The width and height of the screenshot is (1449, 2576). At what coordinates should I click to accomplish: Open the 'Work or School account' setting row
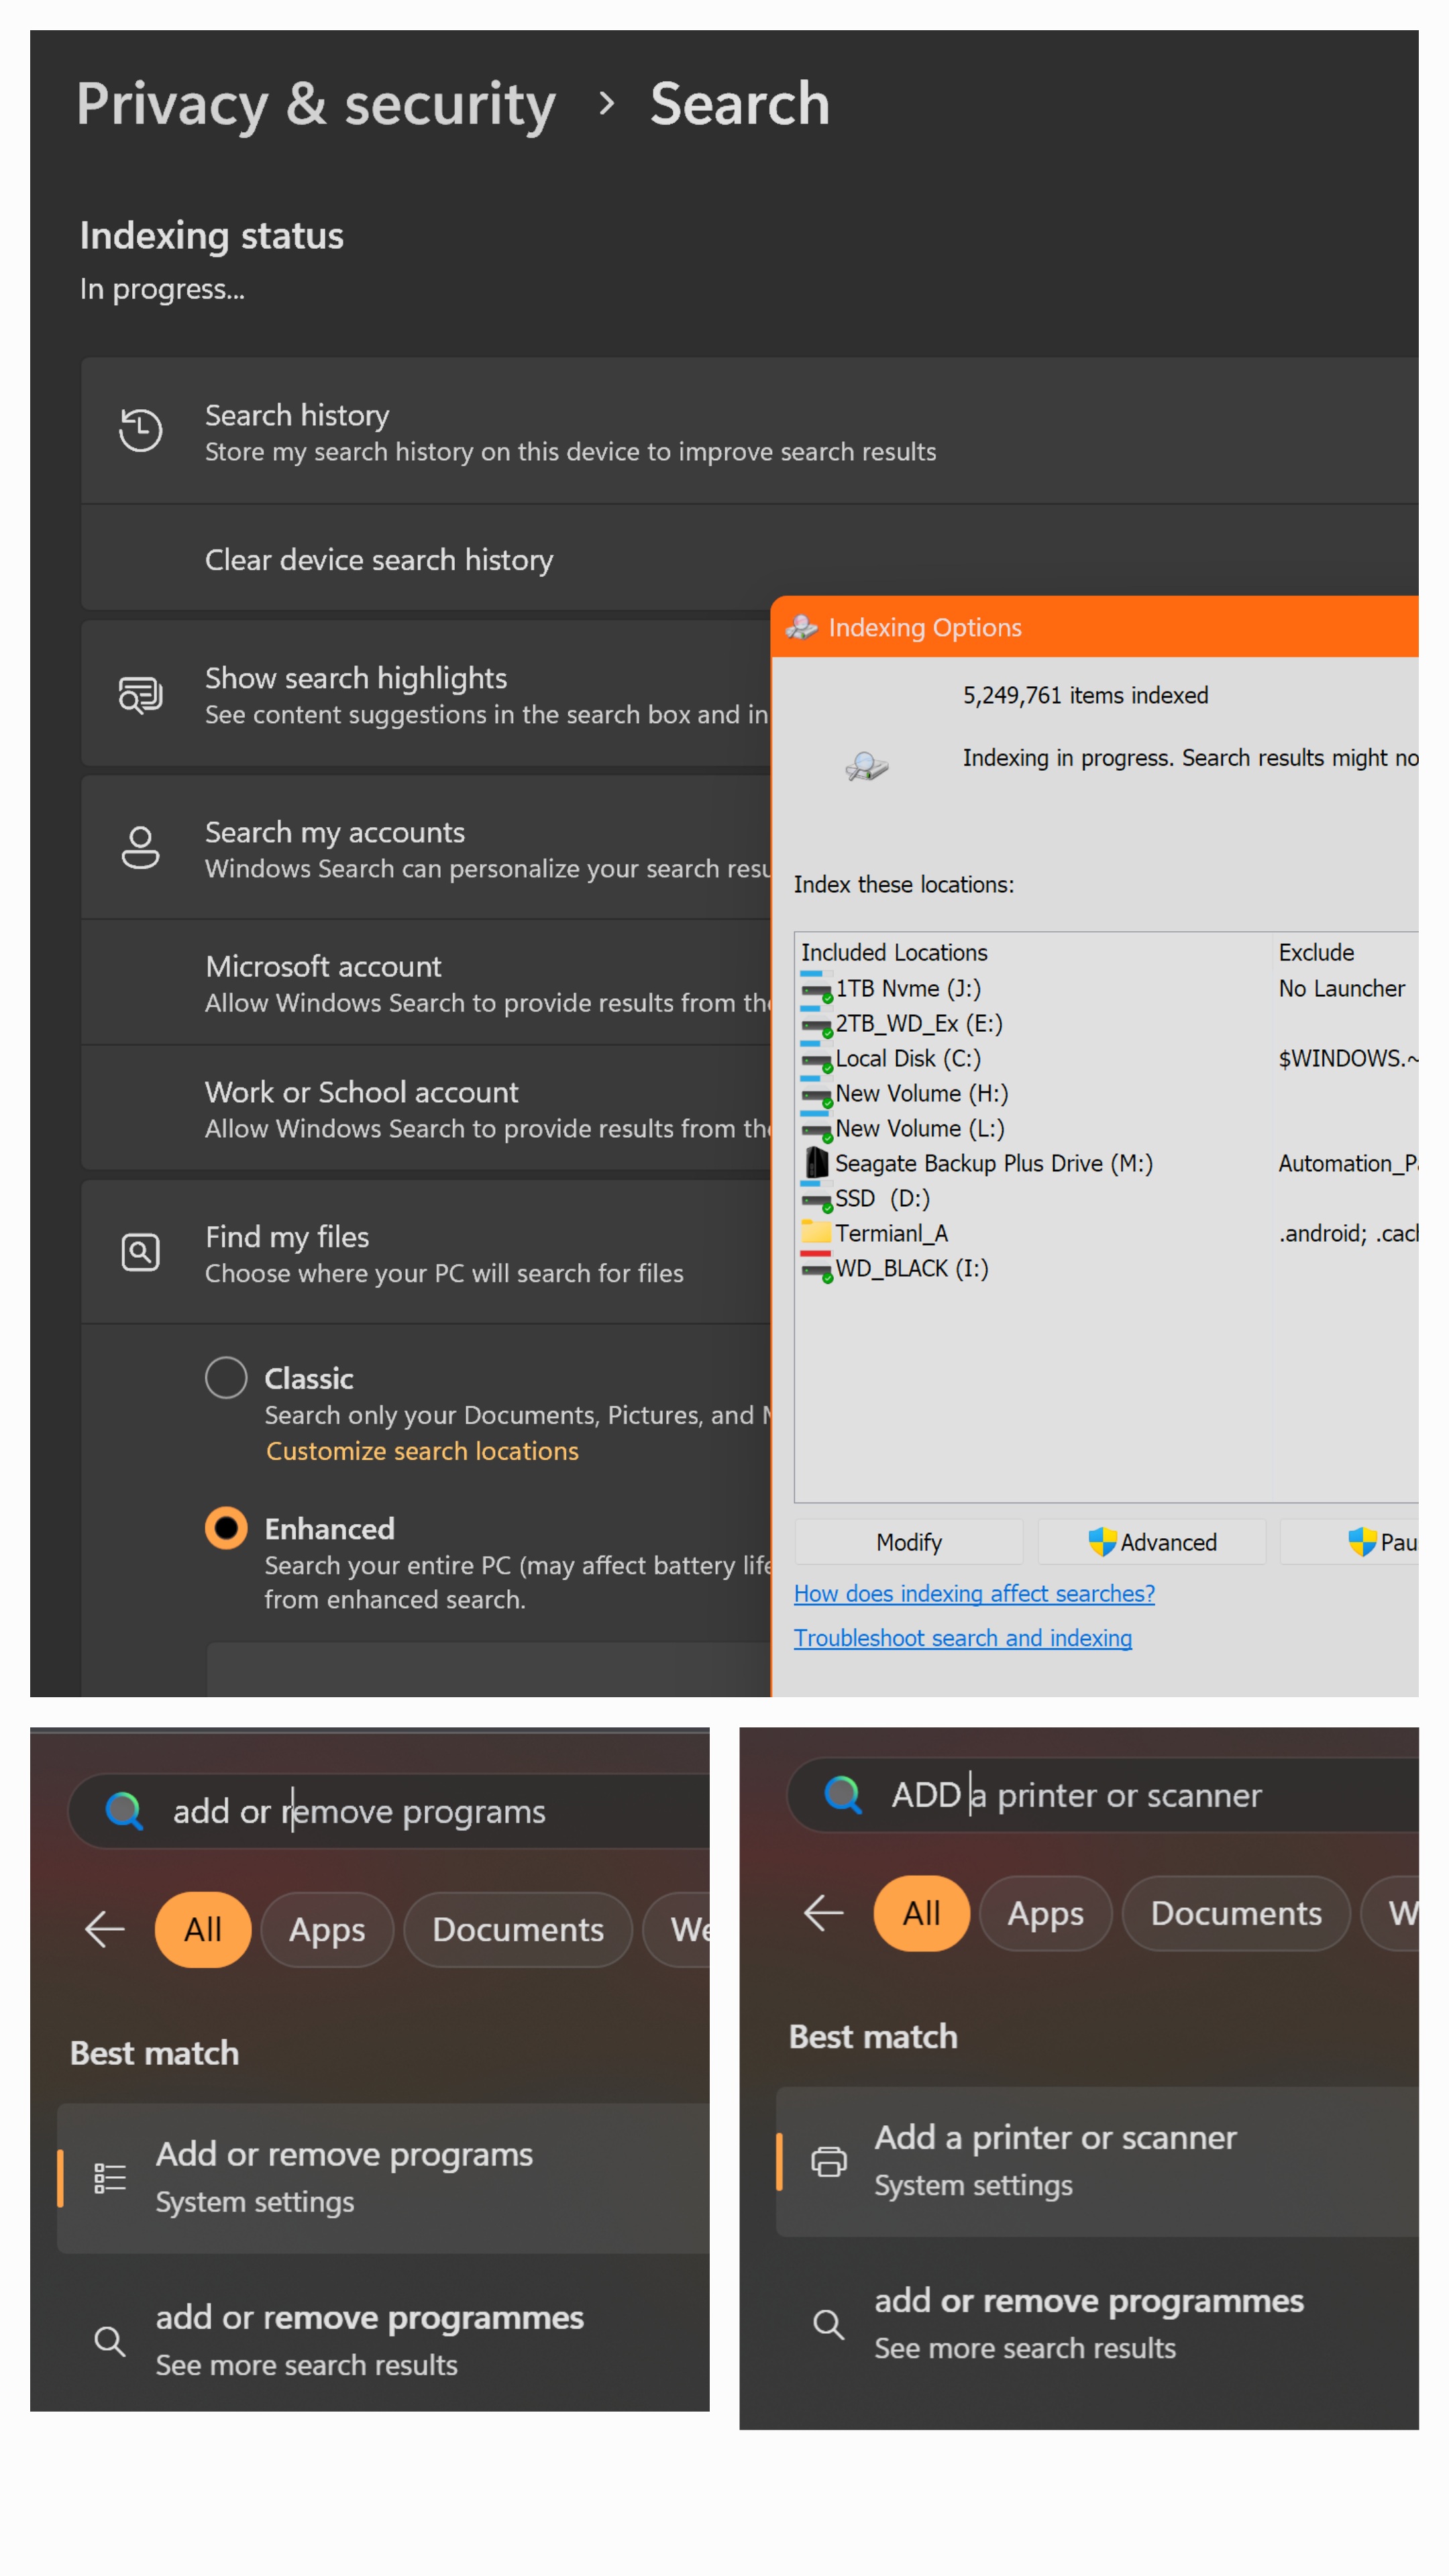point(426,1108)
